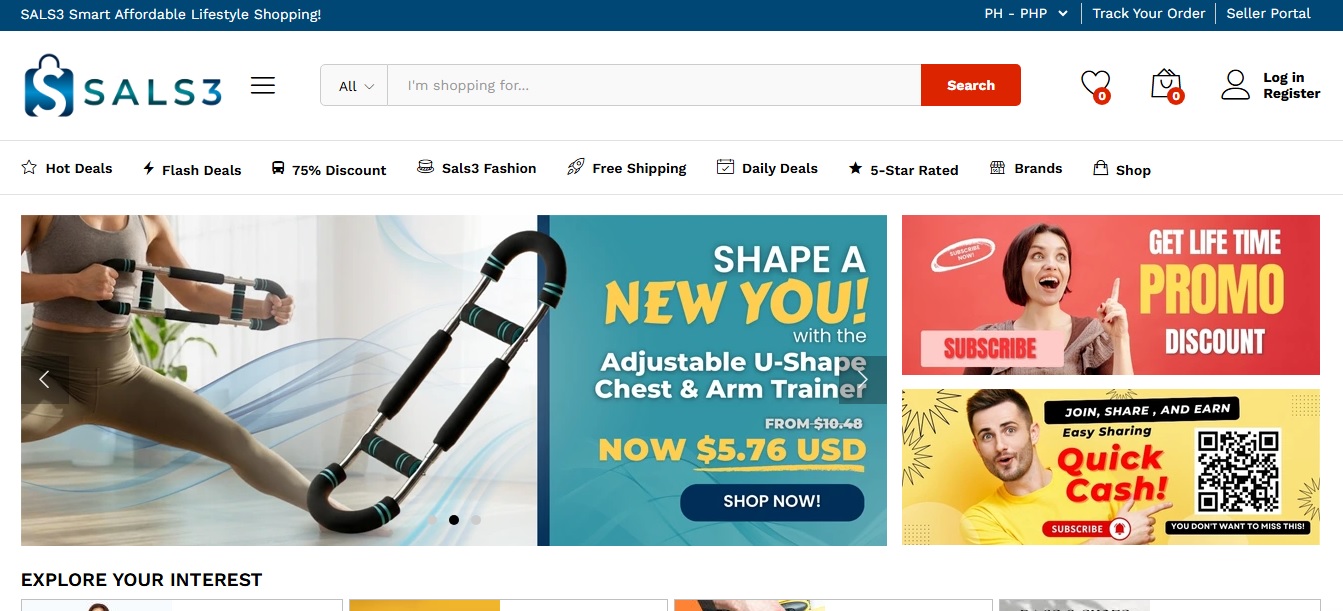Go to the previous carousel slide

tap(45, 380)
